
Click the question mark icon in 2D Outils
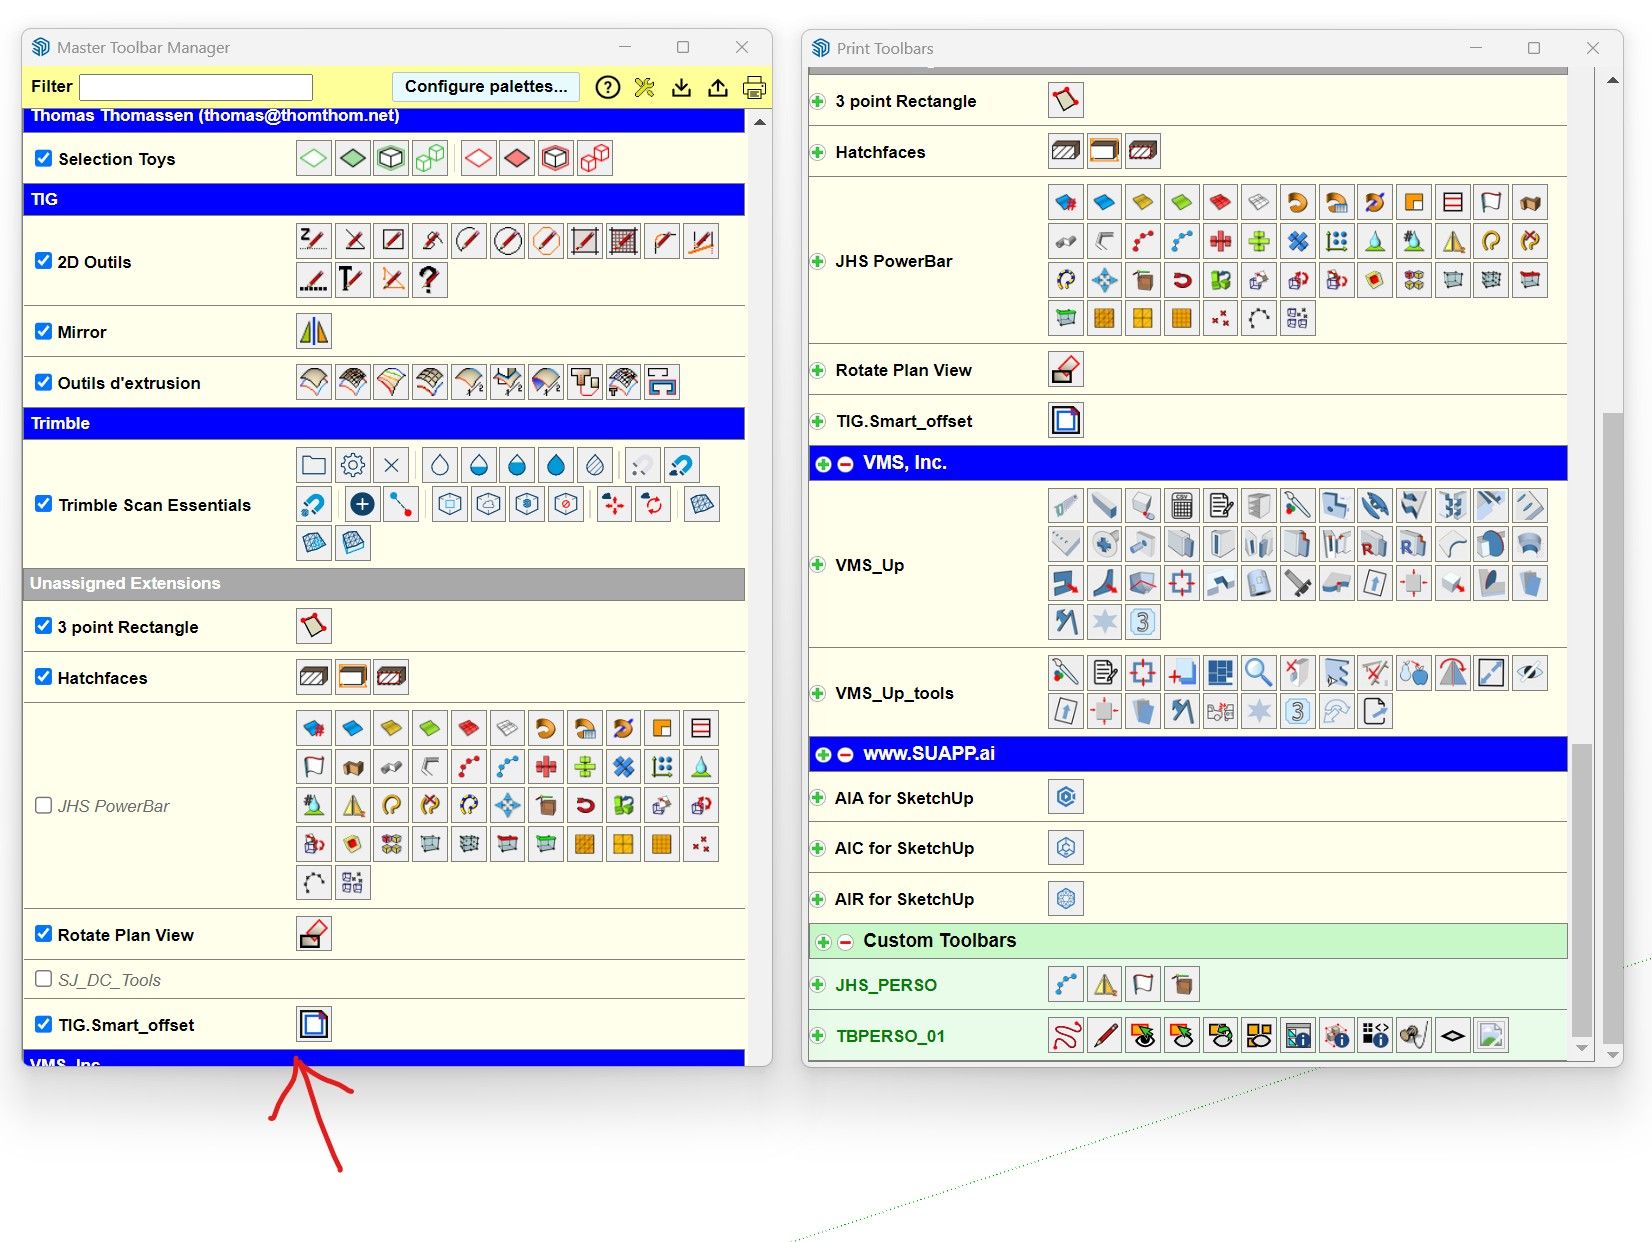pyautogui.click(x=429, y=279)
